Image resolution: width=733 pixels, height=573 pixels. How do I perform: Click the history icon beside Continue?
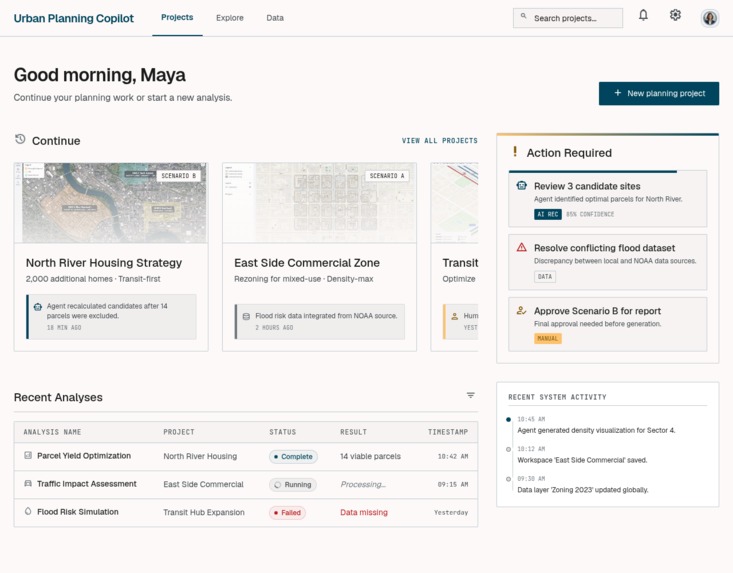(20, 139)
